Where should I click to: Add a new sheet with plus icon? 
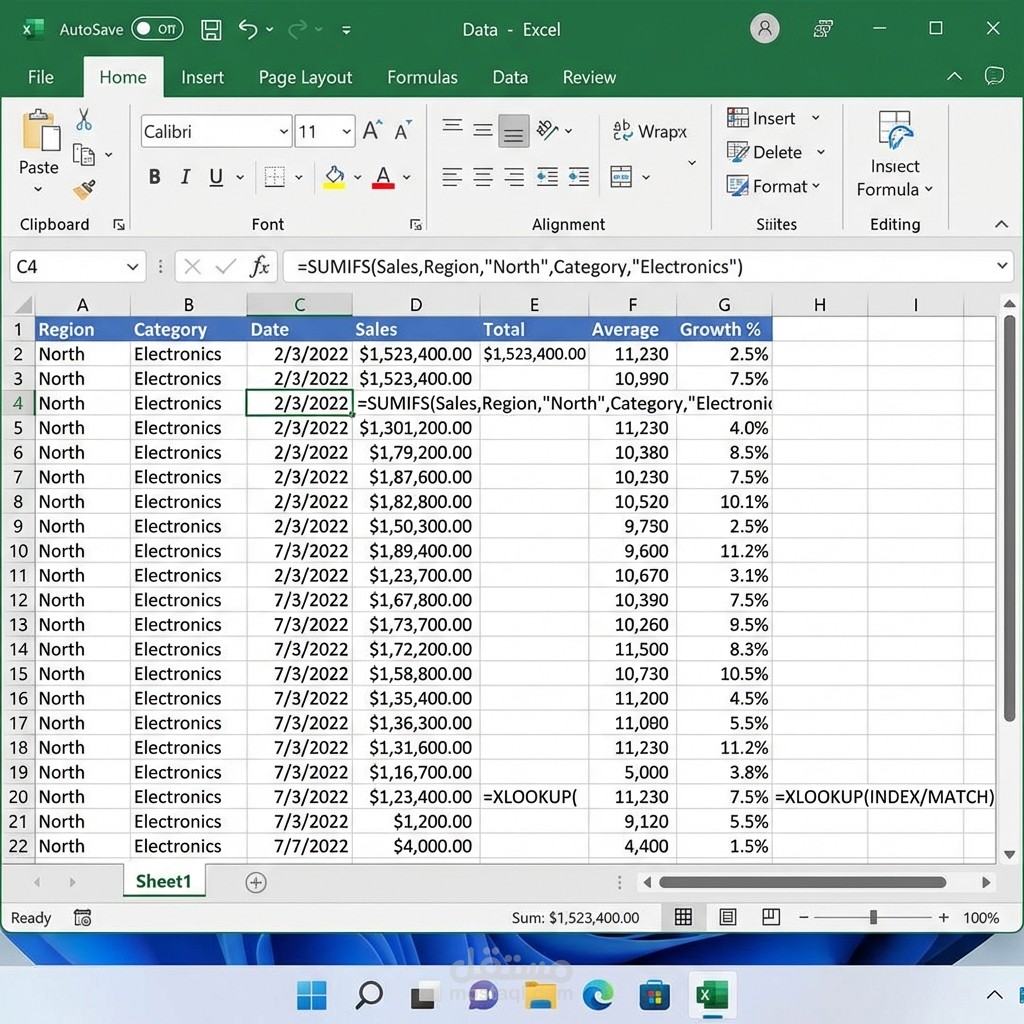tap(256, 883)
